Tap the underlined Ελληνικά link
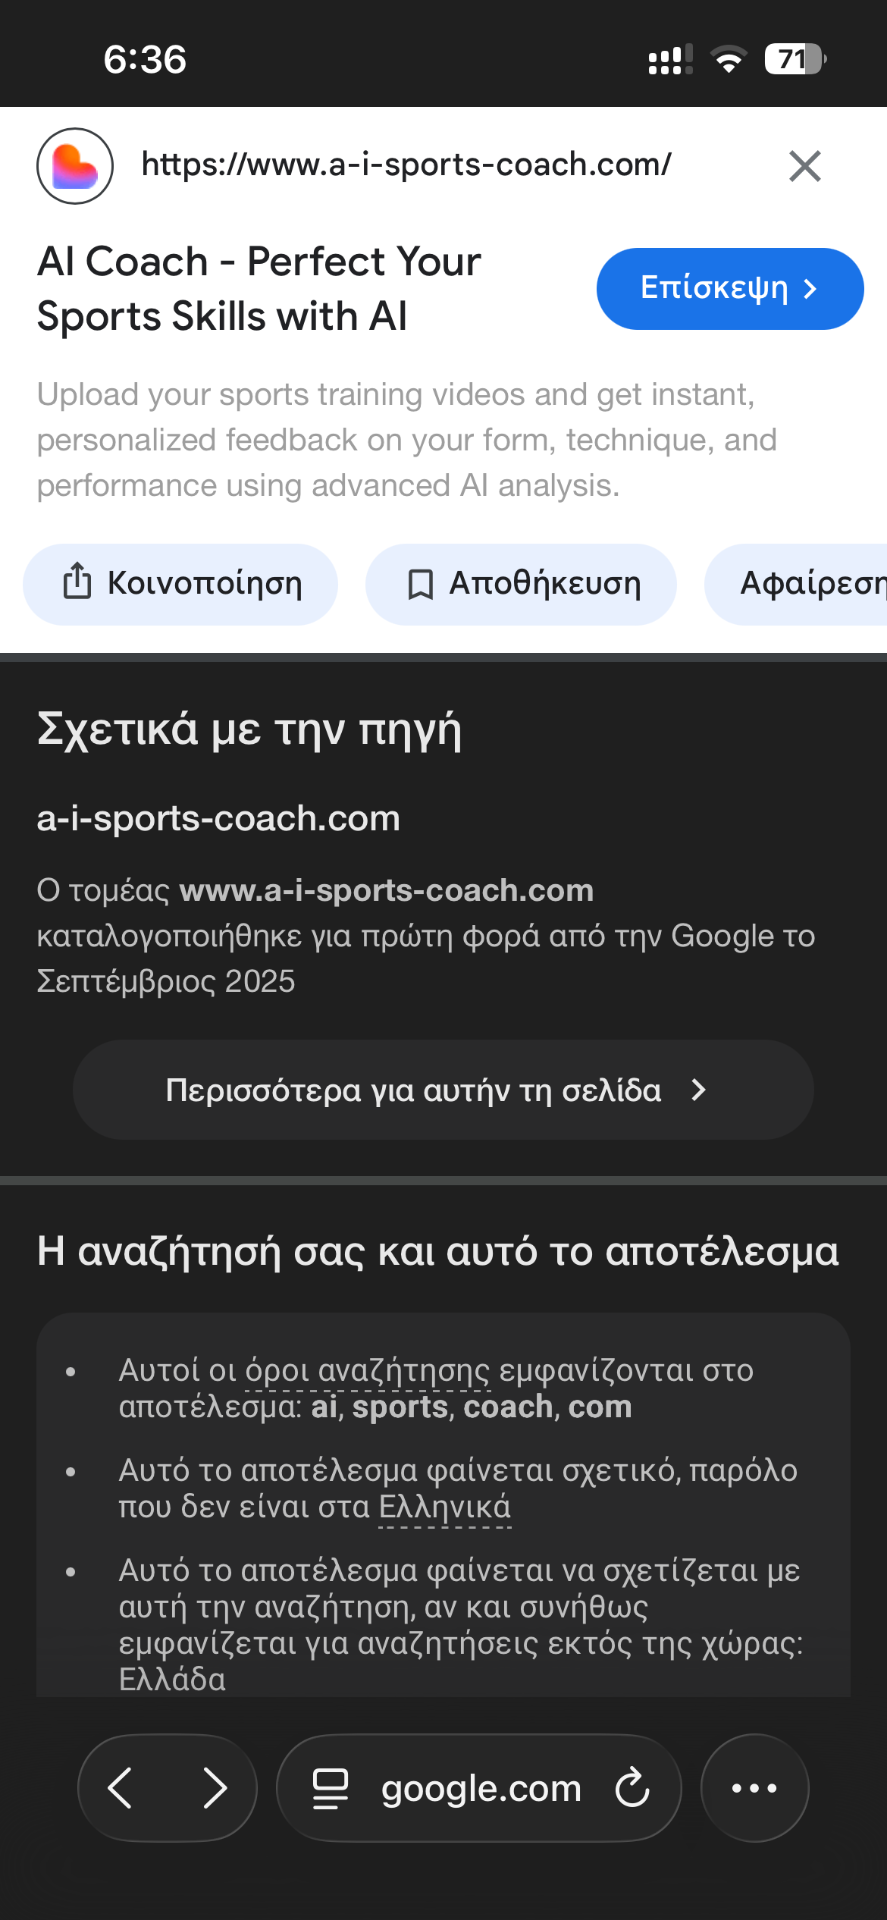 [x=445, y=1507]
